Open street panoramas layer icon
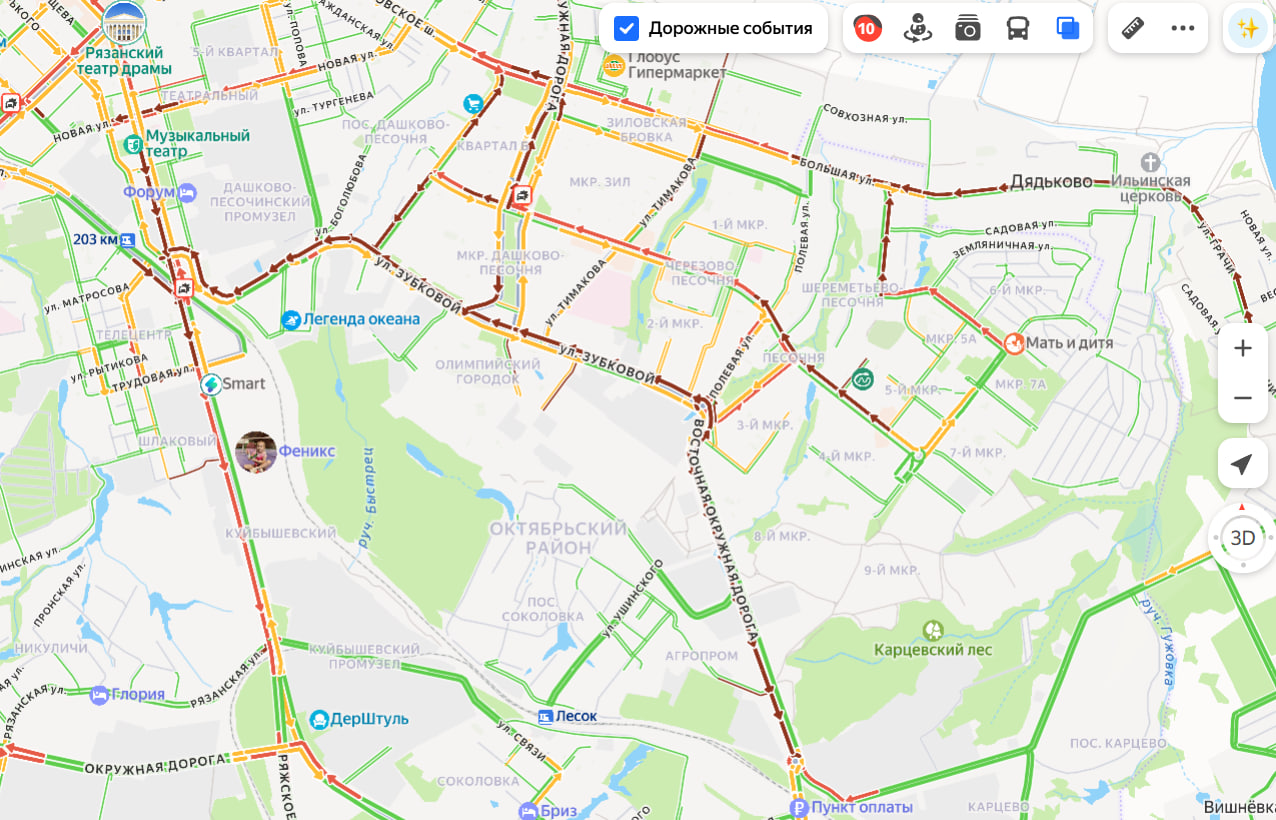Image resolution: width=1276 pixels, height=820 pixels. tap(917, 29)
